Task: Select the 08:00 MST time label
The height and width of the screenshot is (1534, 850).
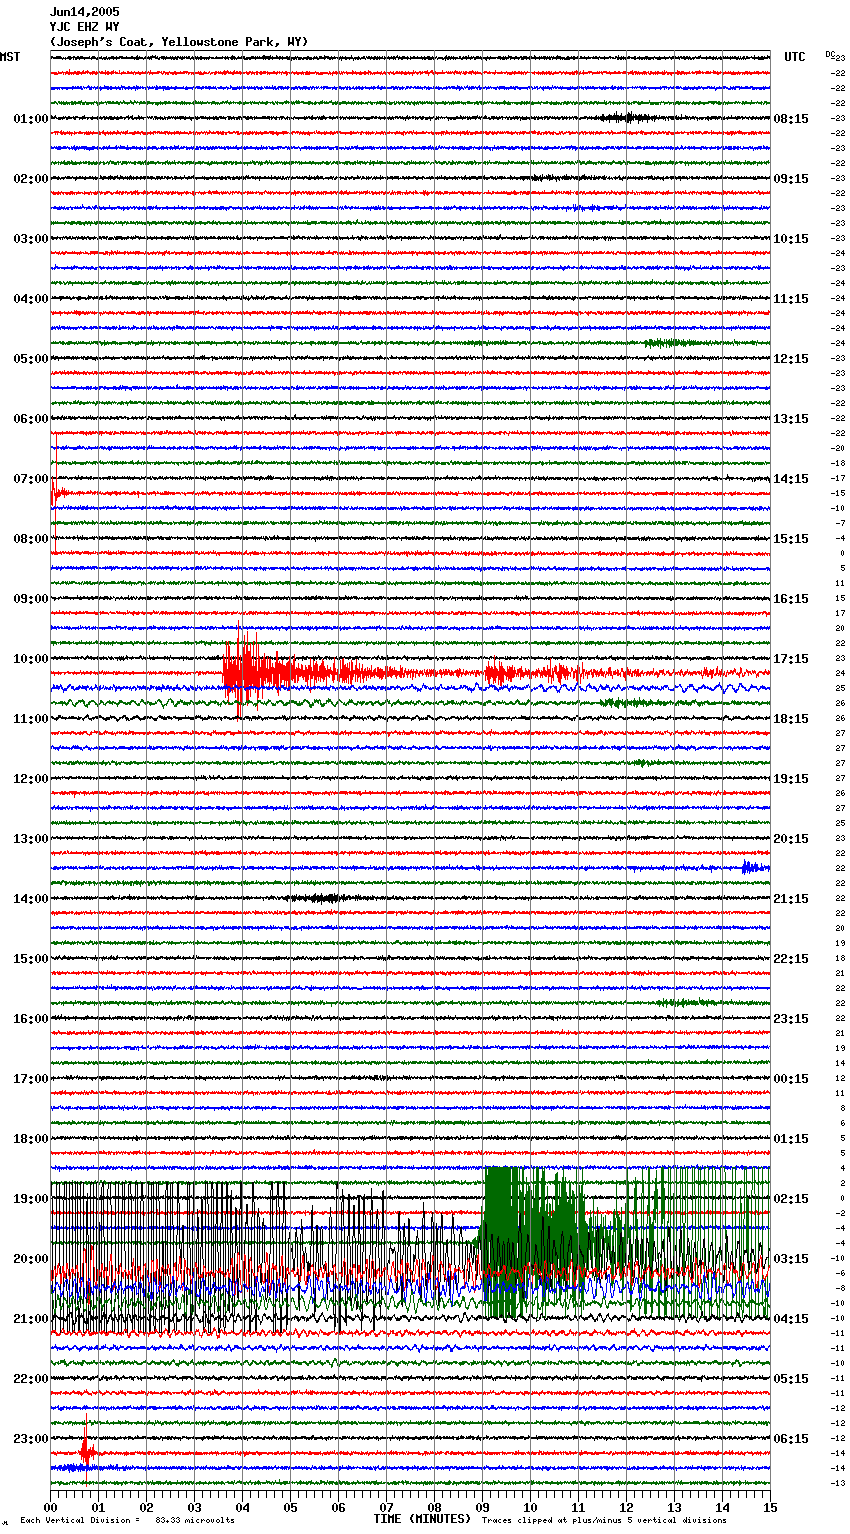Action: 31,539
